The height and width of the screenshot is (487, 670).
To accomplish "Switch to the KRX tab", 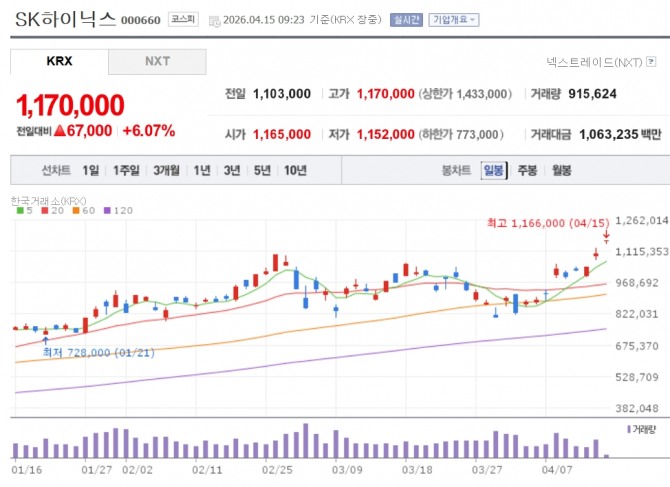I will point(59,61).
